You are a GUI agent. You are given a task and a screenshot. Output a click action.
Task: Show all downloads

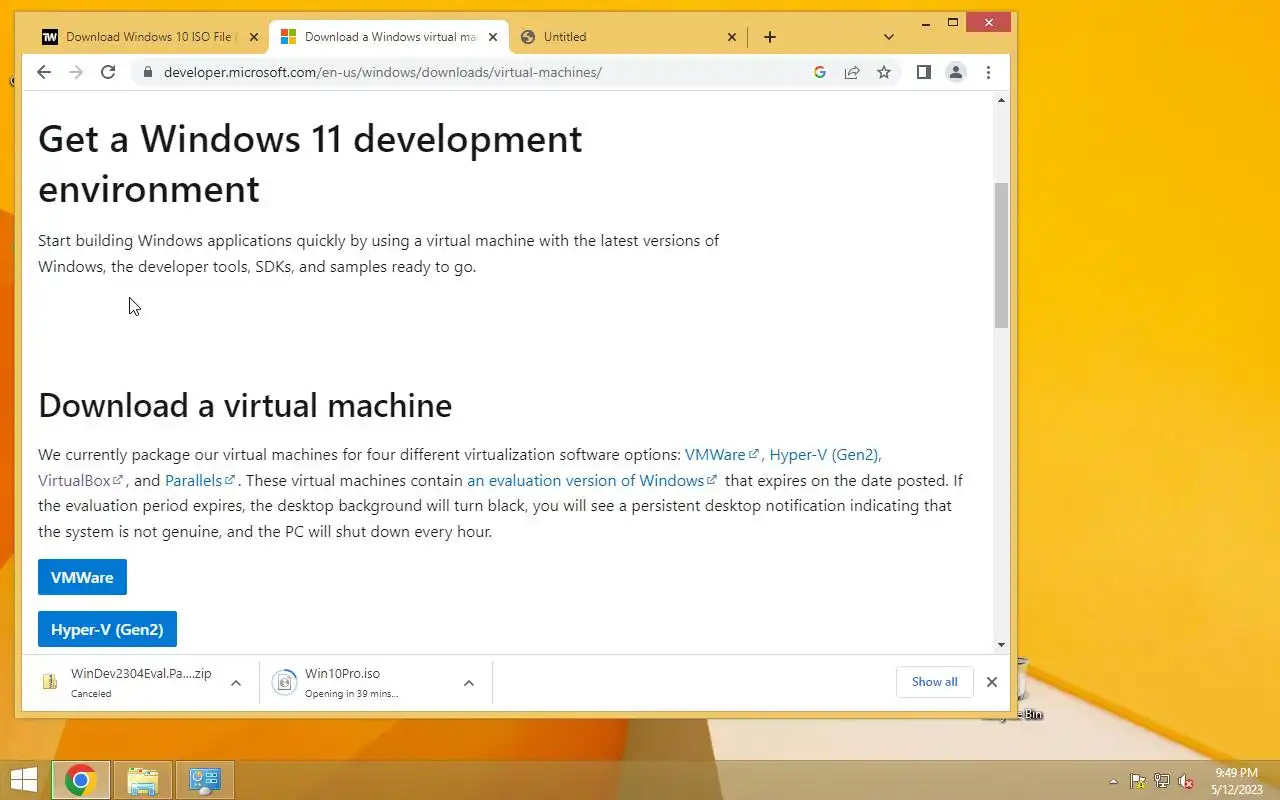[934, 682]
